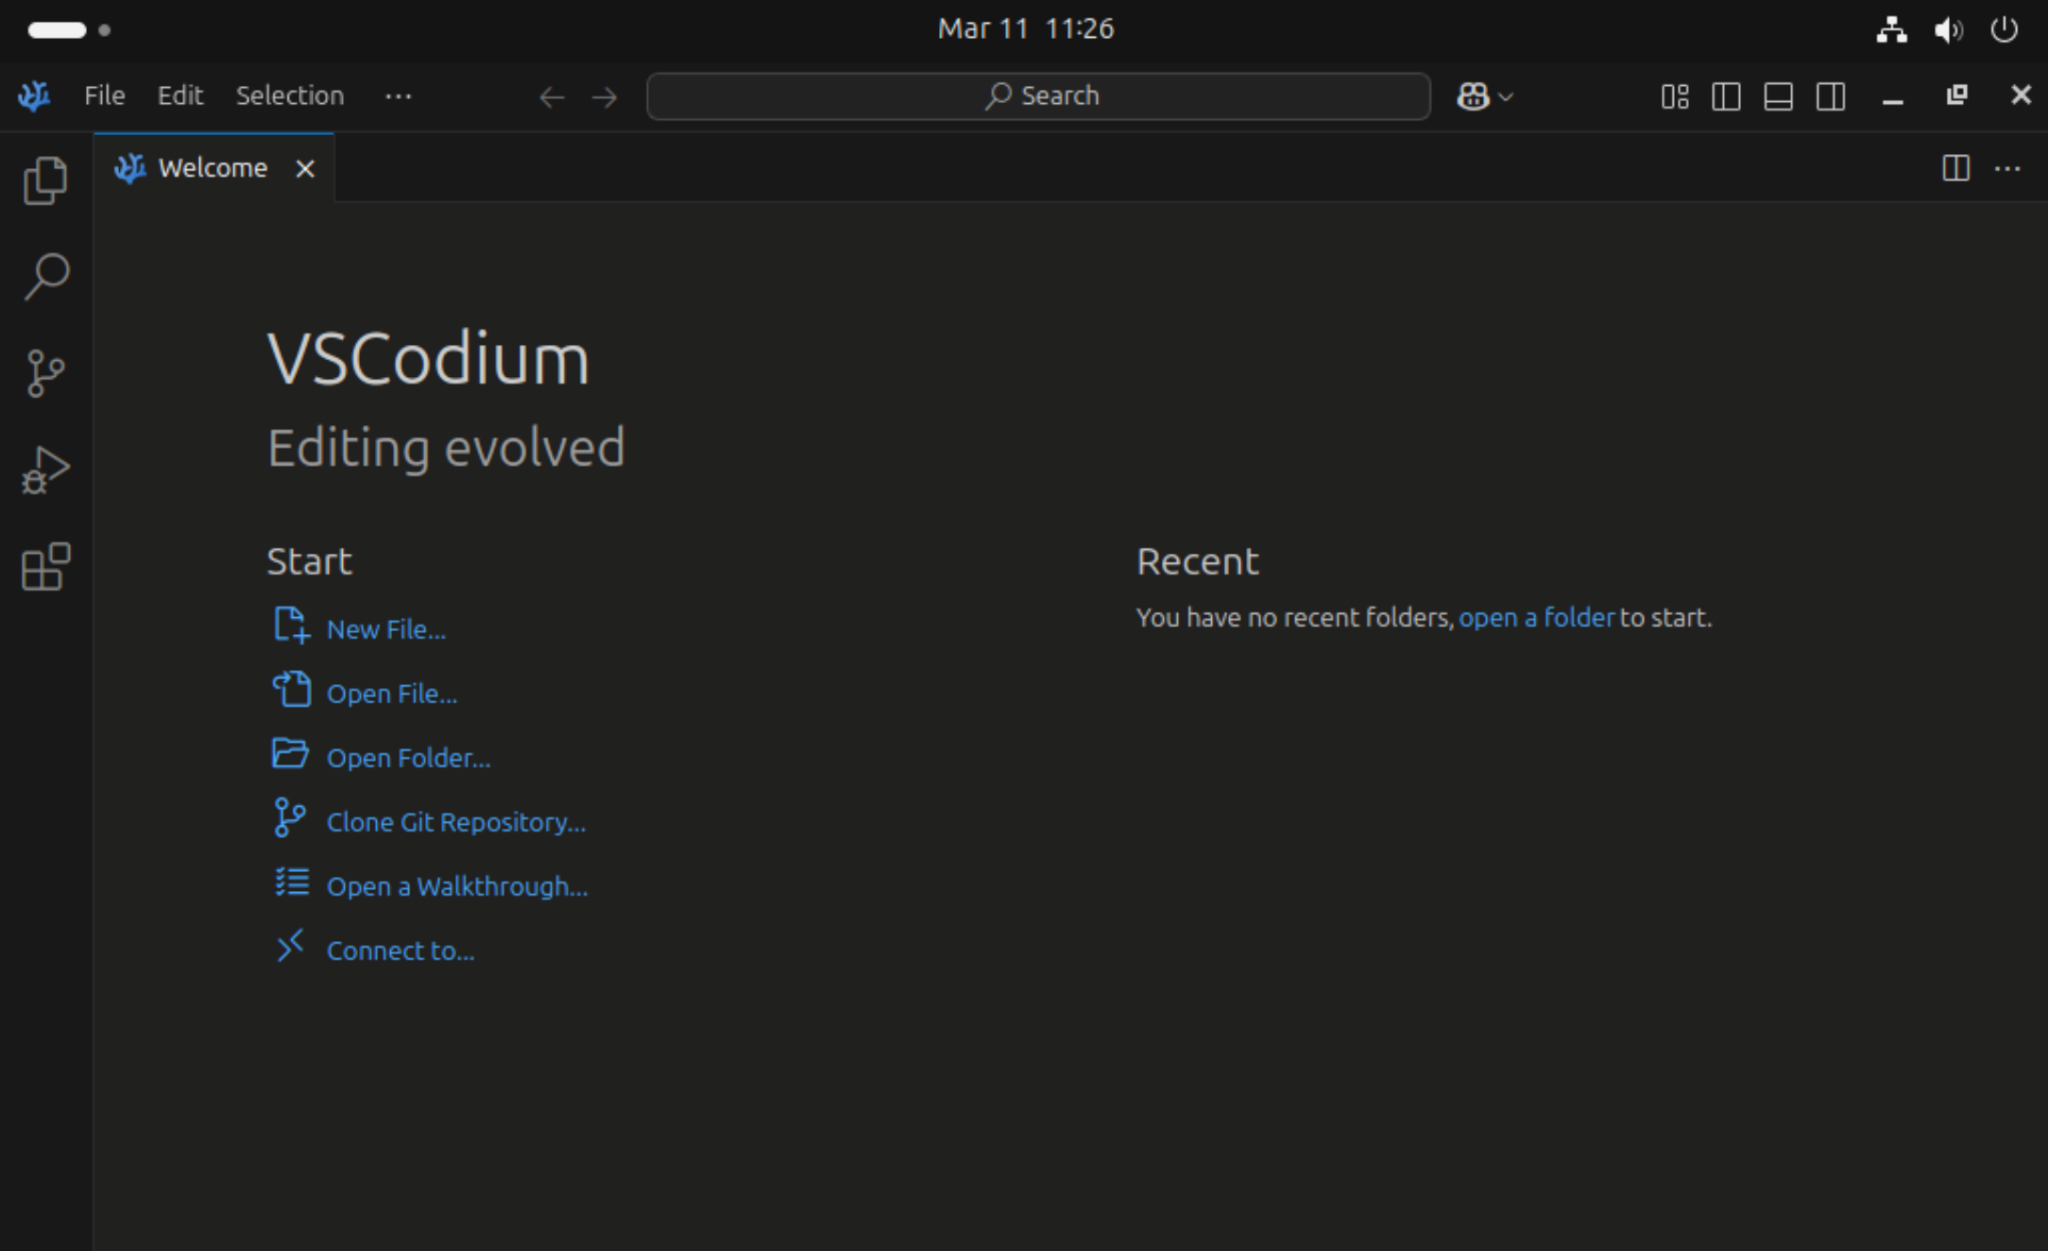Select the Welcome tab
This screenshot has height=1251, width=2048.
tap(212, 167)
